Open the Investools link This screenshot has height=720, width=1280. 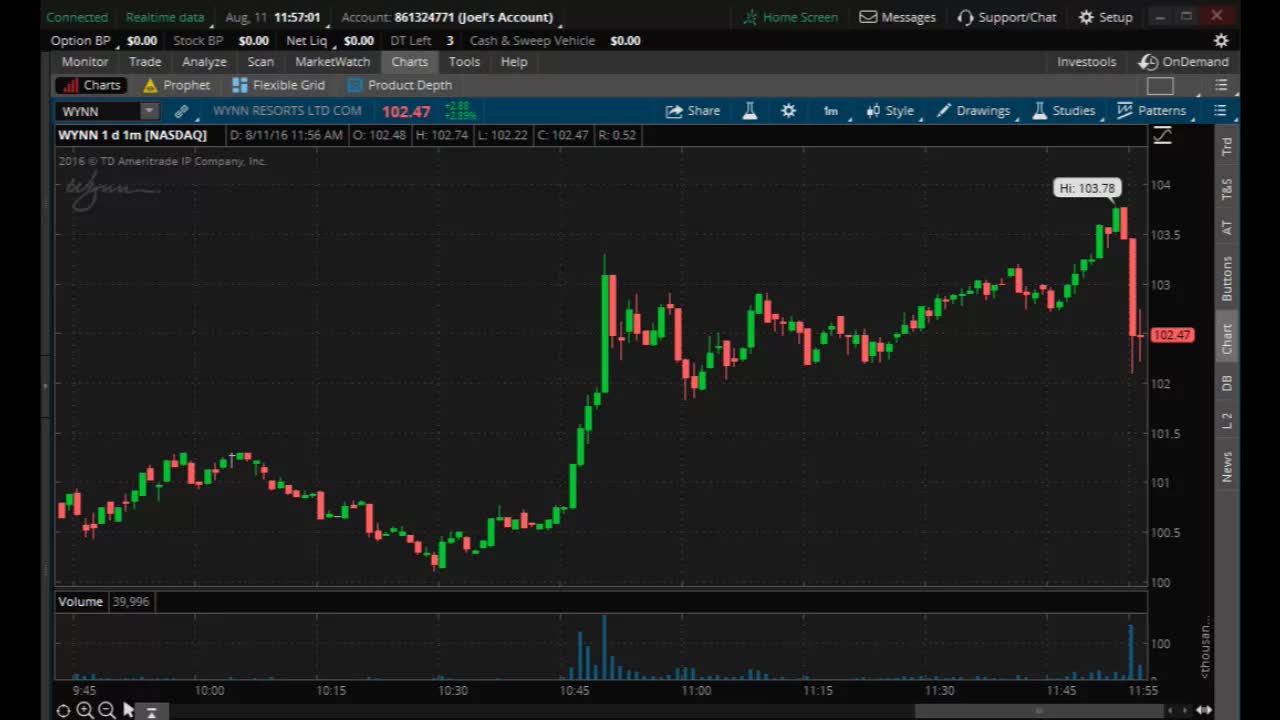(x=1086, y=62)
